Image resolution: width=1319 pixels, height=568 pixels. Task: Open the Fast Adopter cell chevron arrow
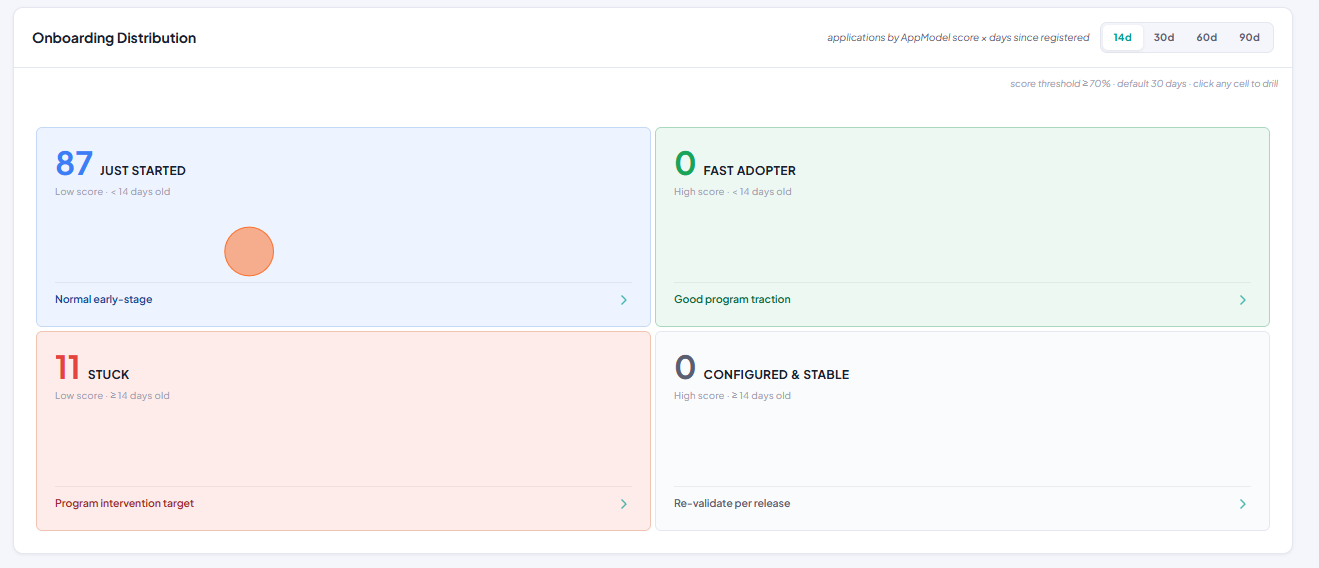tap(1243, 300)
